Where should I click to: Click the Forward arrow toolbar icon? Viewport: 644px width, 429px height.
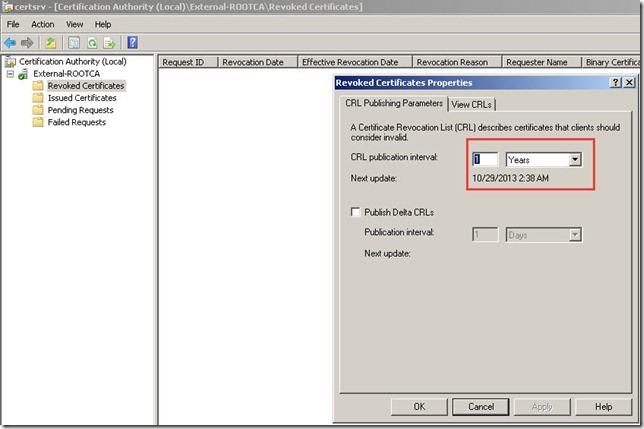(x=27, y=42)
